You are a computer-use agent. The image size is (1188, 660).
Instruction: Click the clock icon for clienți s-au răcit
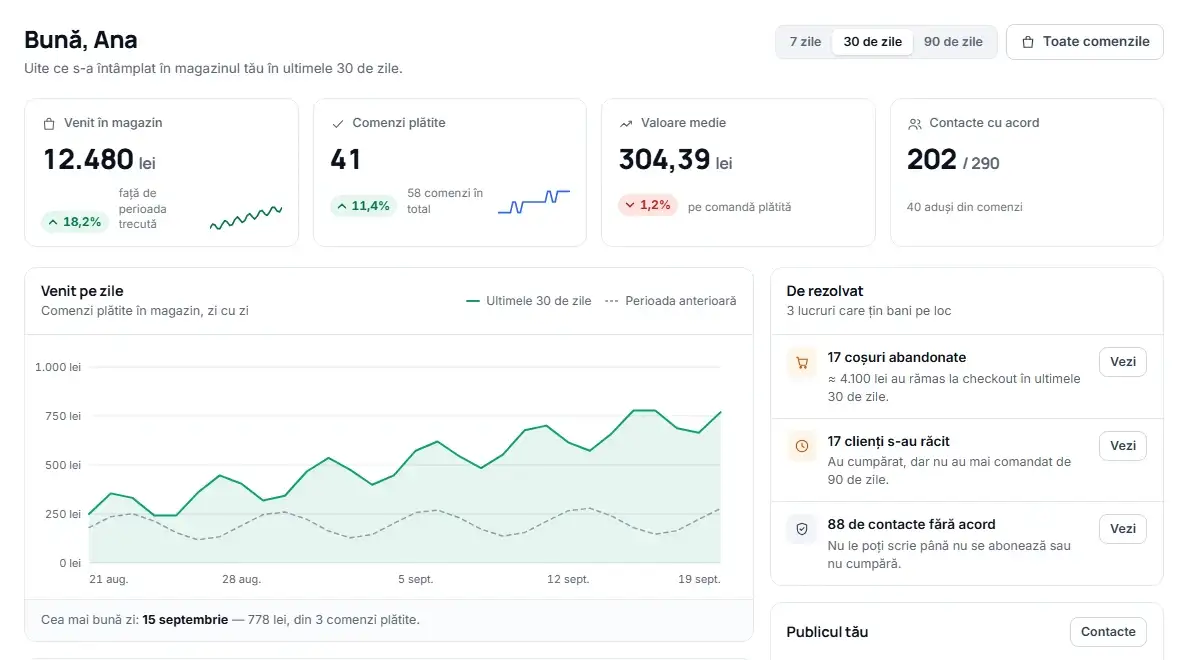tap(802, 446)
